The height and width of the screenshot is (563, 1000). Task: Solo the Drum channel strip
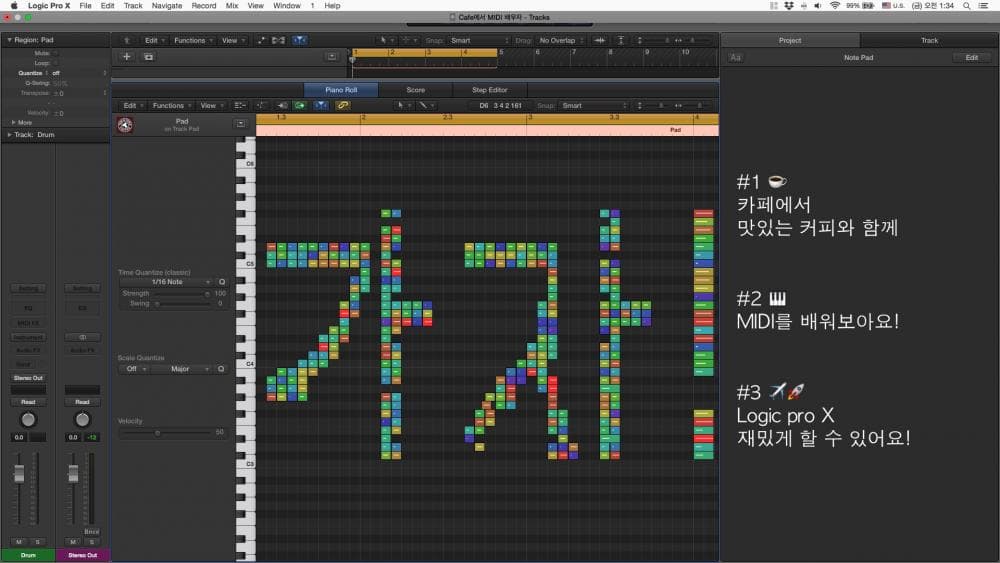(38, 542)
